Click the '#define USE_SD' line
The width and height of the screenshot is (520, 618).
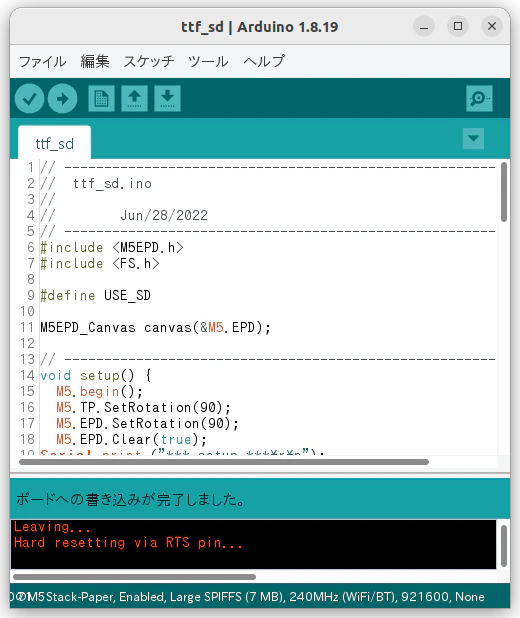point(95,295)
